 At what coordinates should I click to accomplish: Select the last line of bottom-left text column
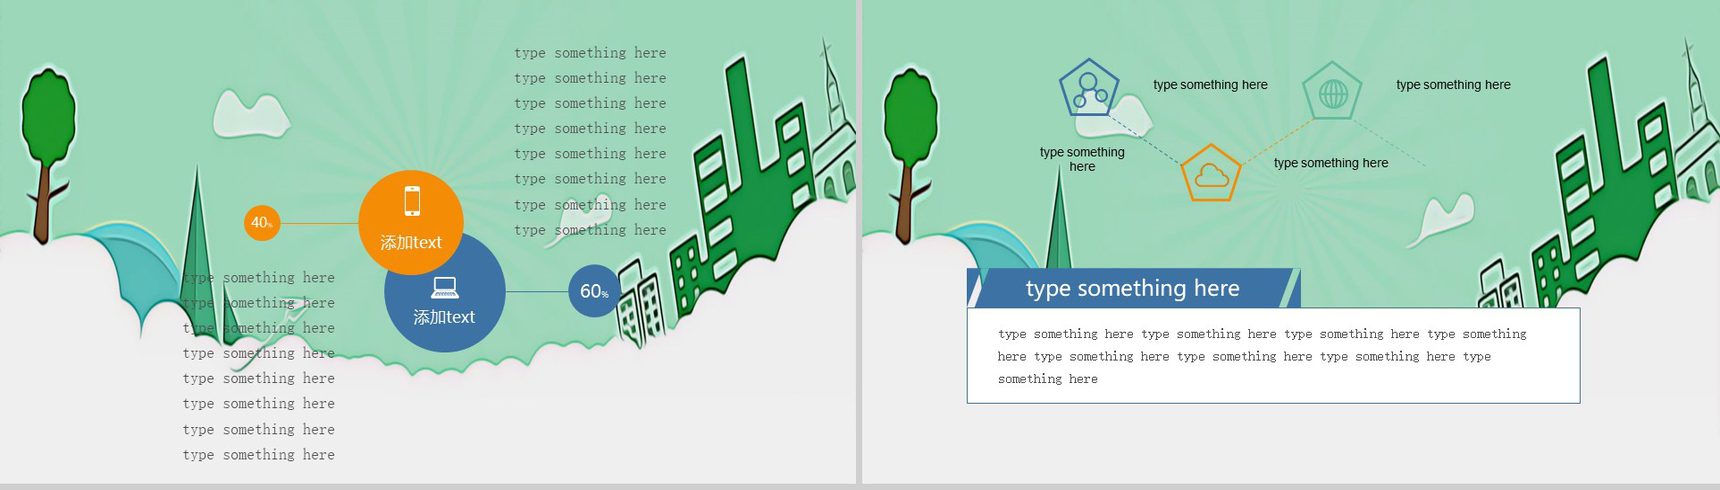coord(259,455)
